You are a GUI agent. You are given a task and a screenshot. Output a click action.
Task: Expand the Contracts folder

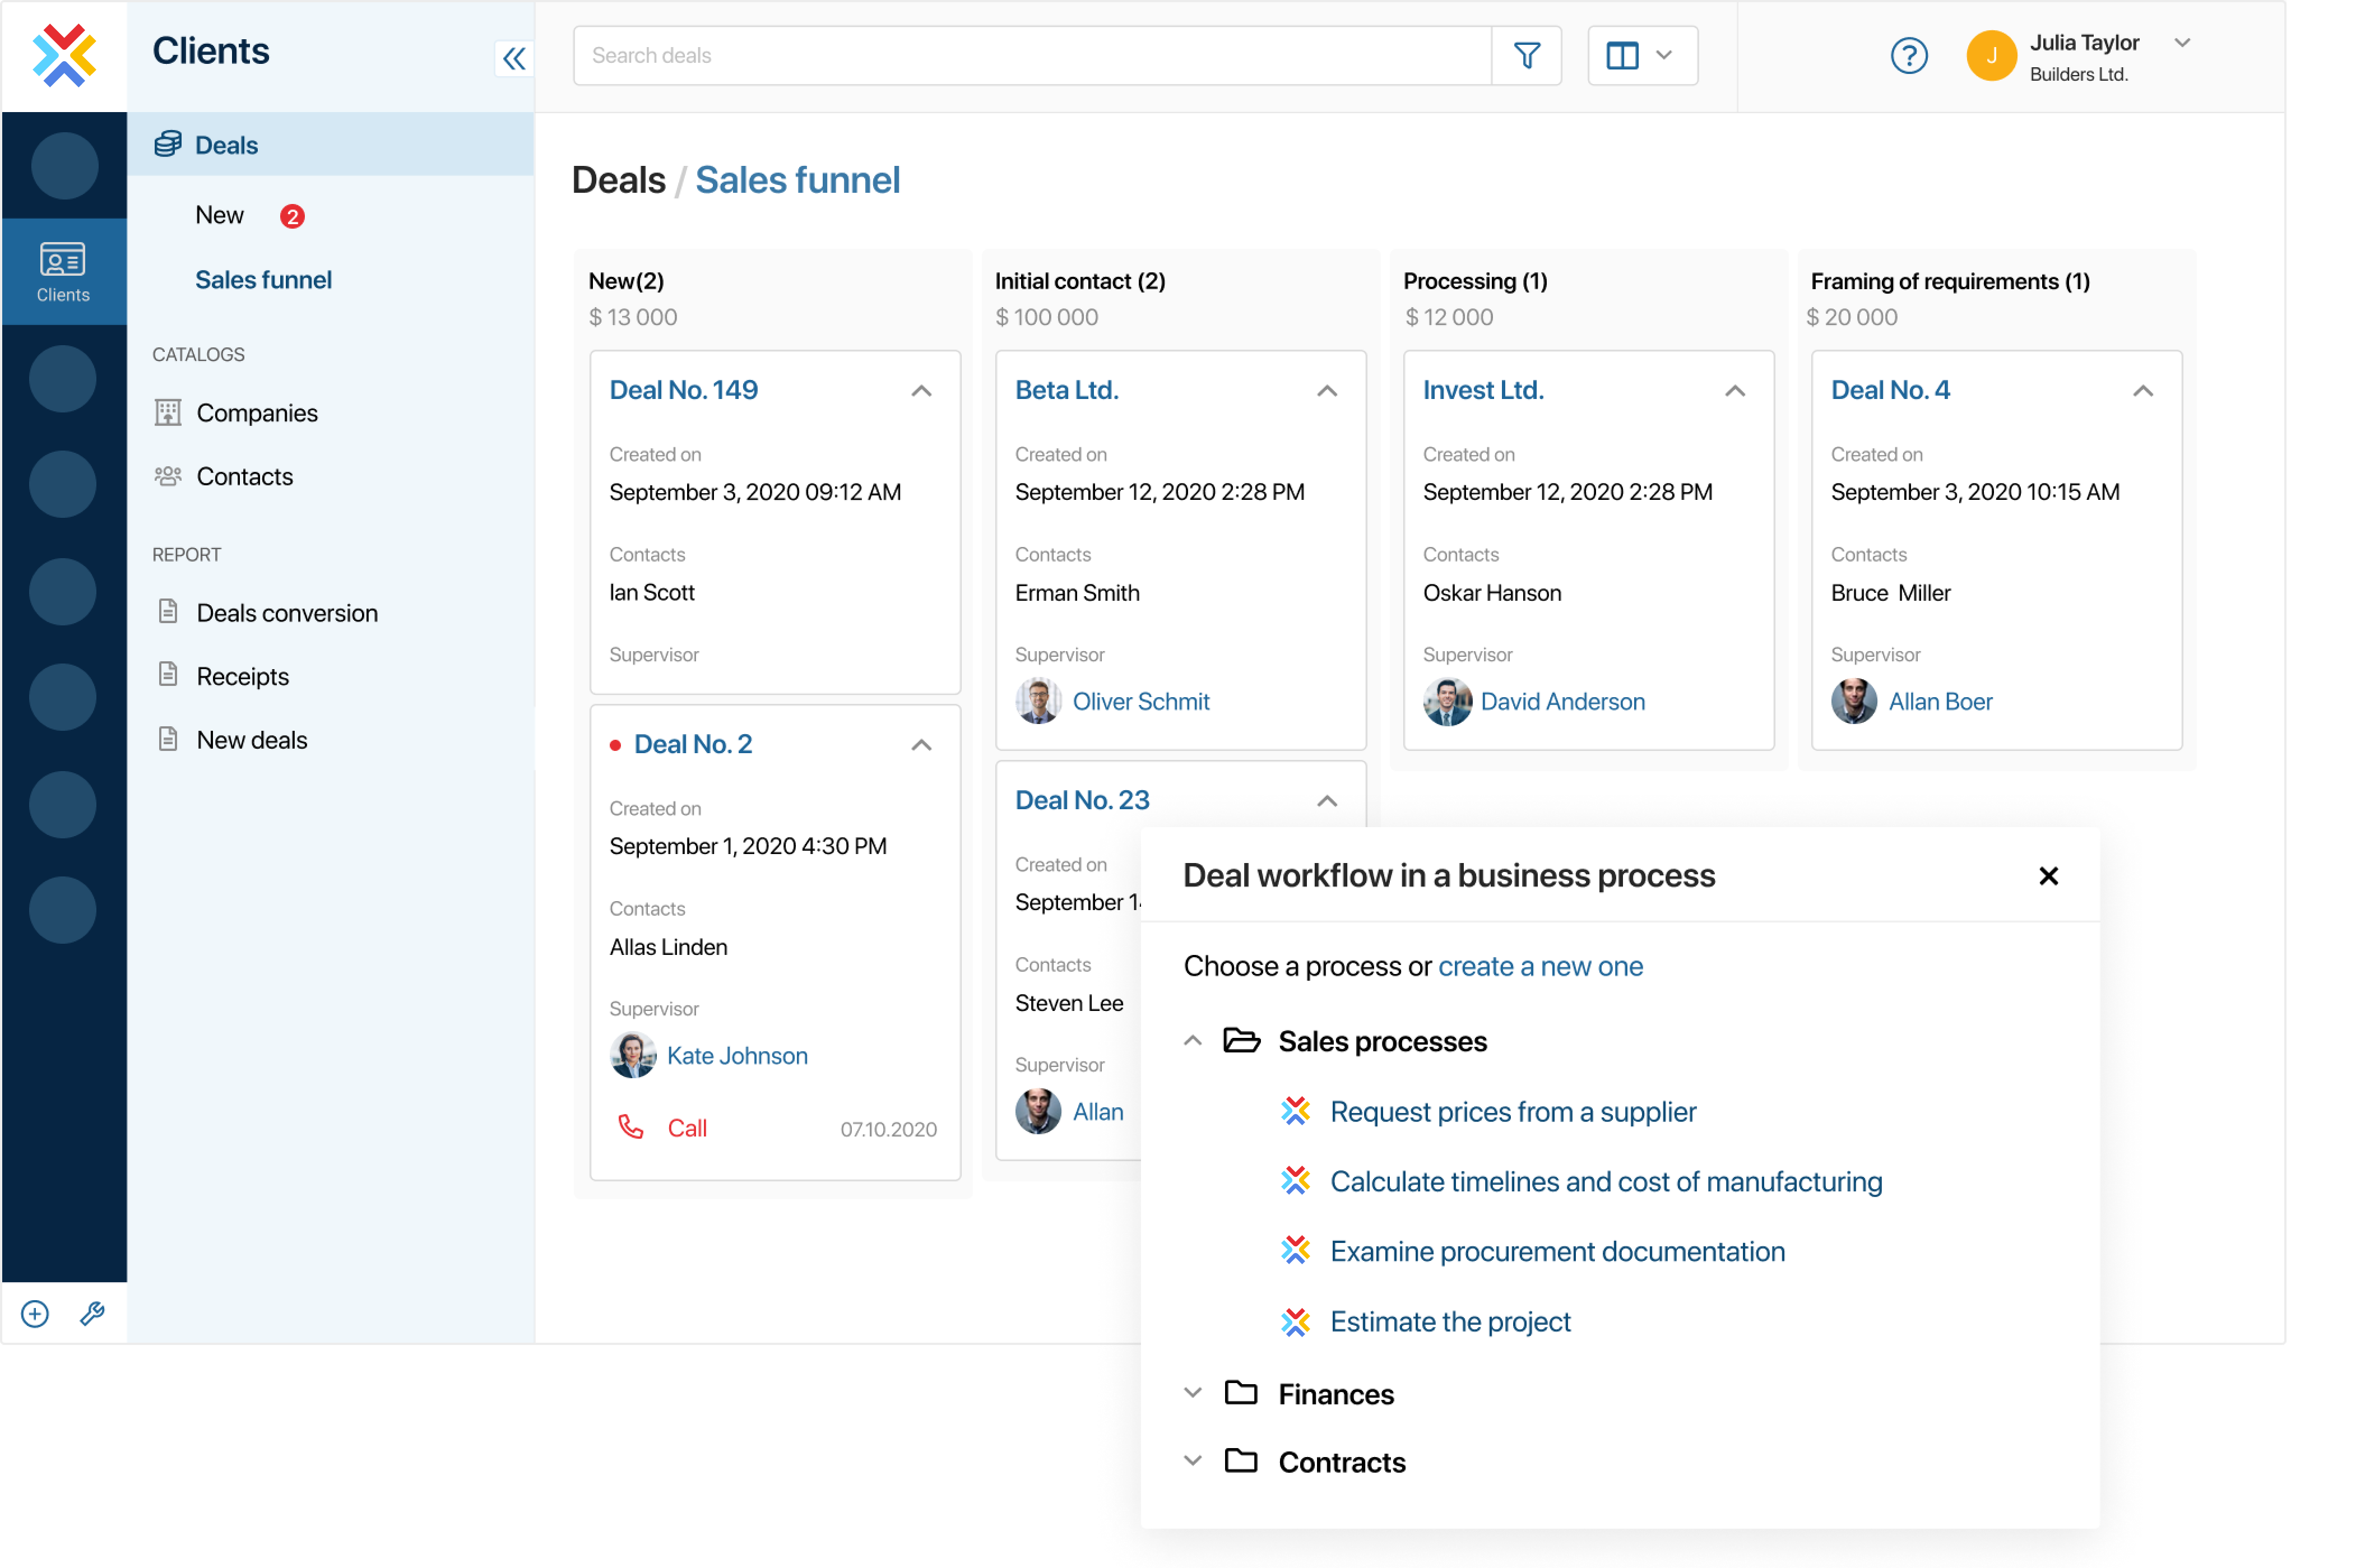coord(1192,1462)
